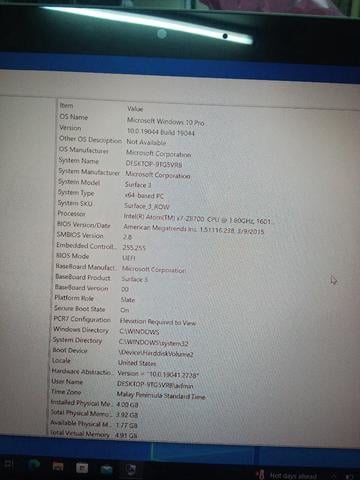Expand the system tray hidden icons chevron

coord(334,477)
